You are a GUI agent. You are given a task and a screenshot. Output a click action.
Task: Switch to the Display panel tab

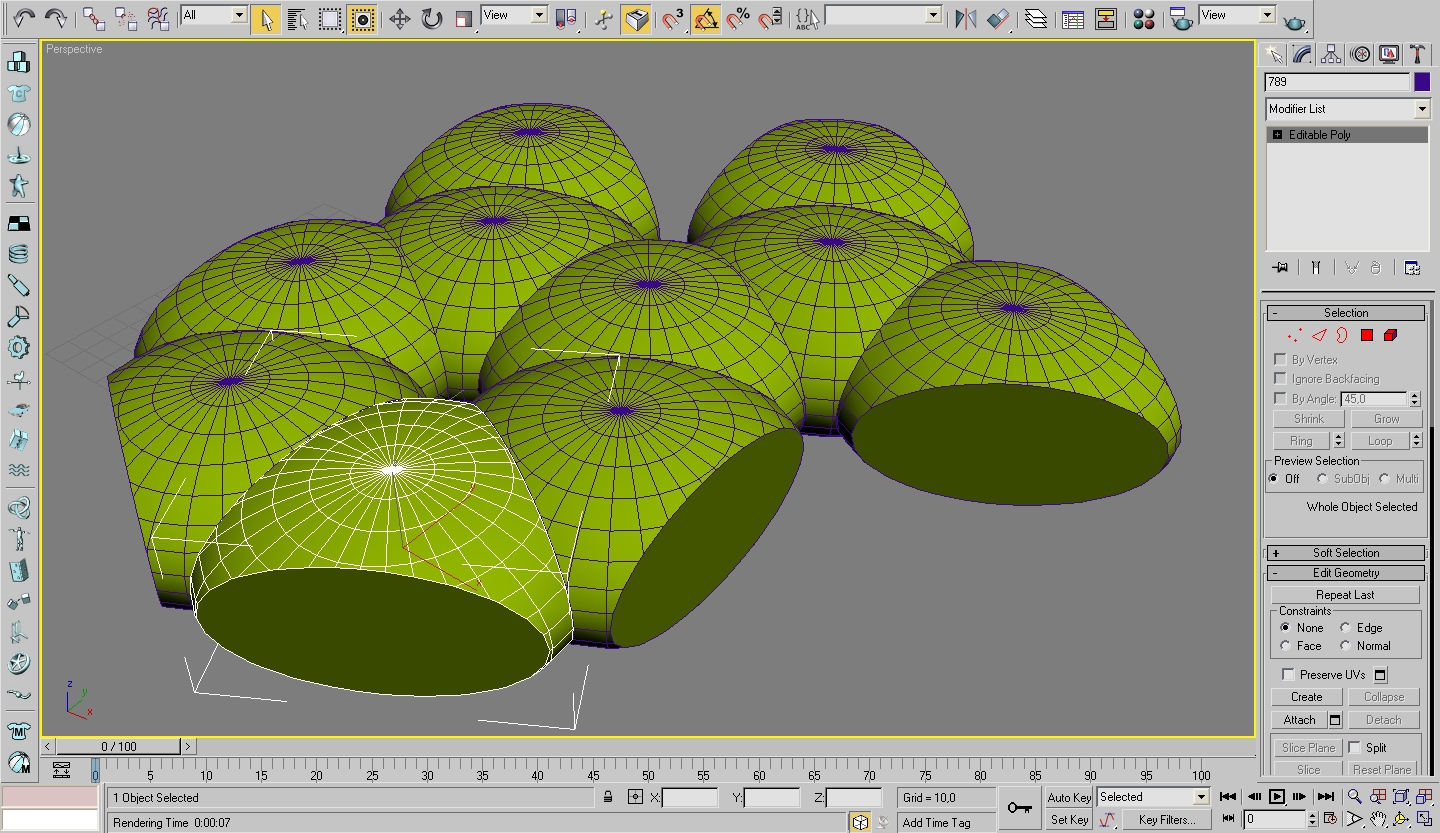pyautogui.click(x=1389, y=55)
